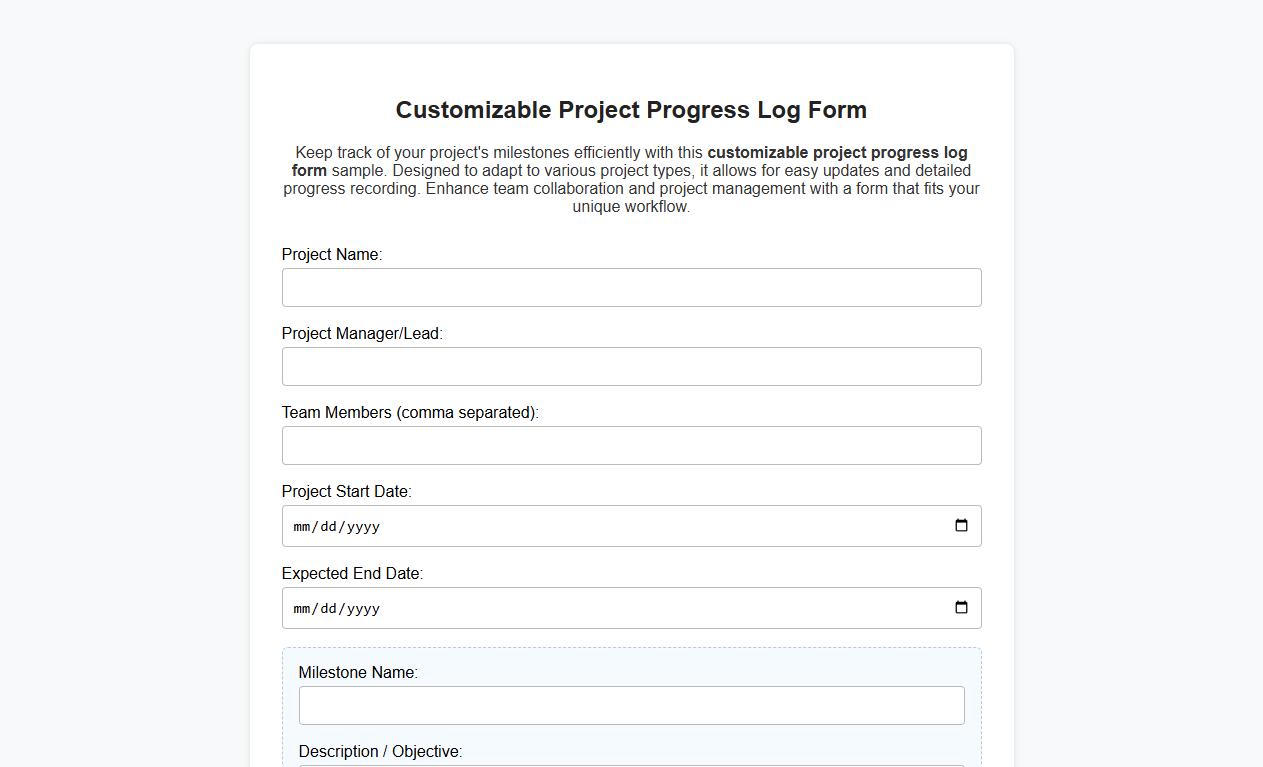Click the Project Name label
The image size is (1263, 767).
[x=331, y=254]
